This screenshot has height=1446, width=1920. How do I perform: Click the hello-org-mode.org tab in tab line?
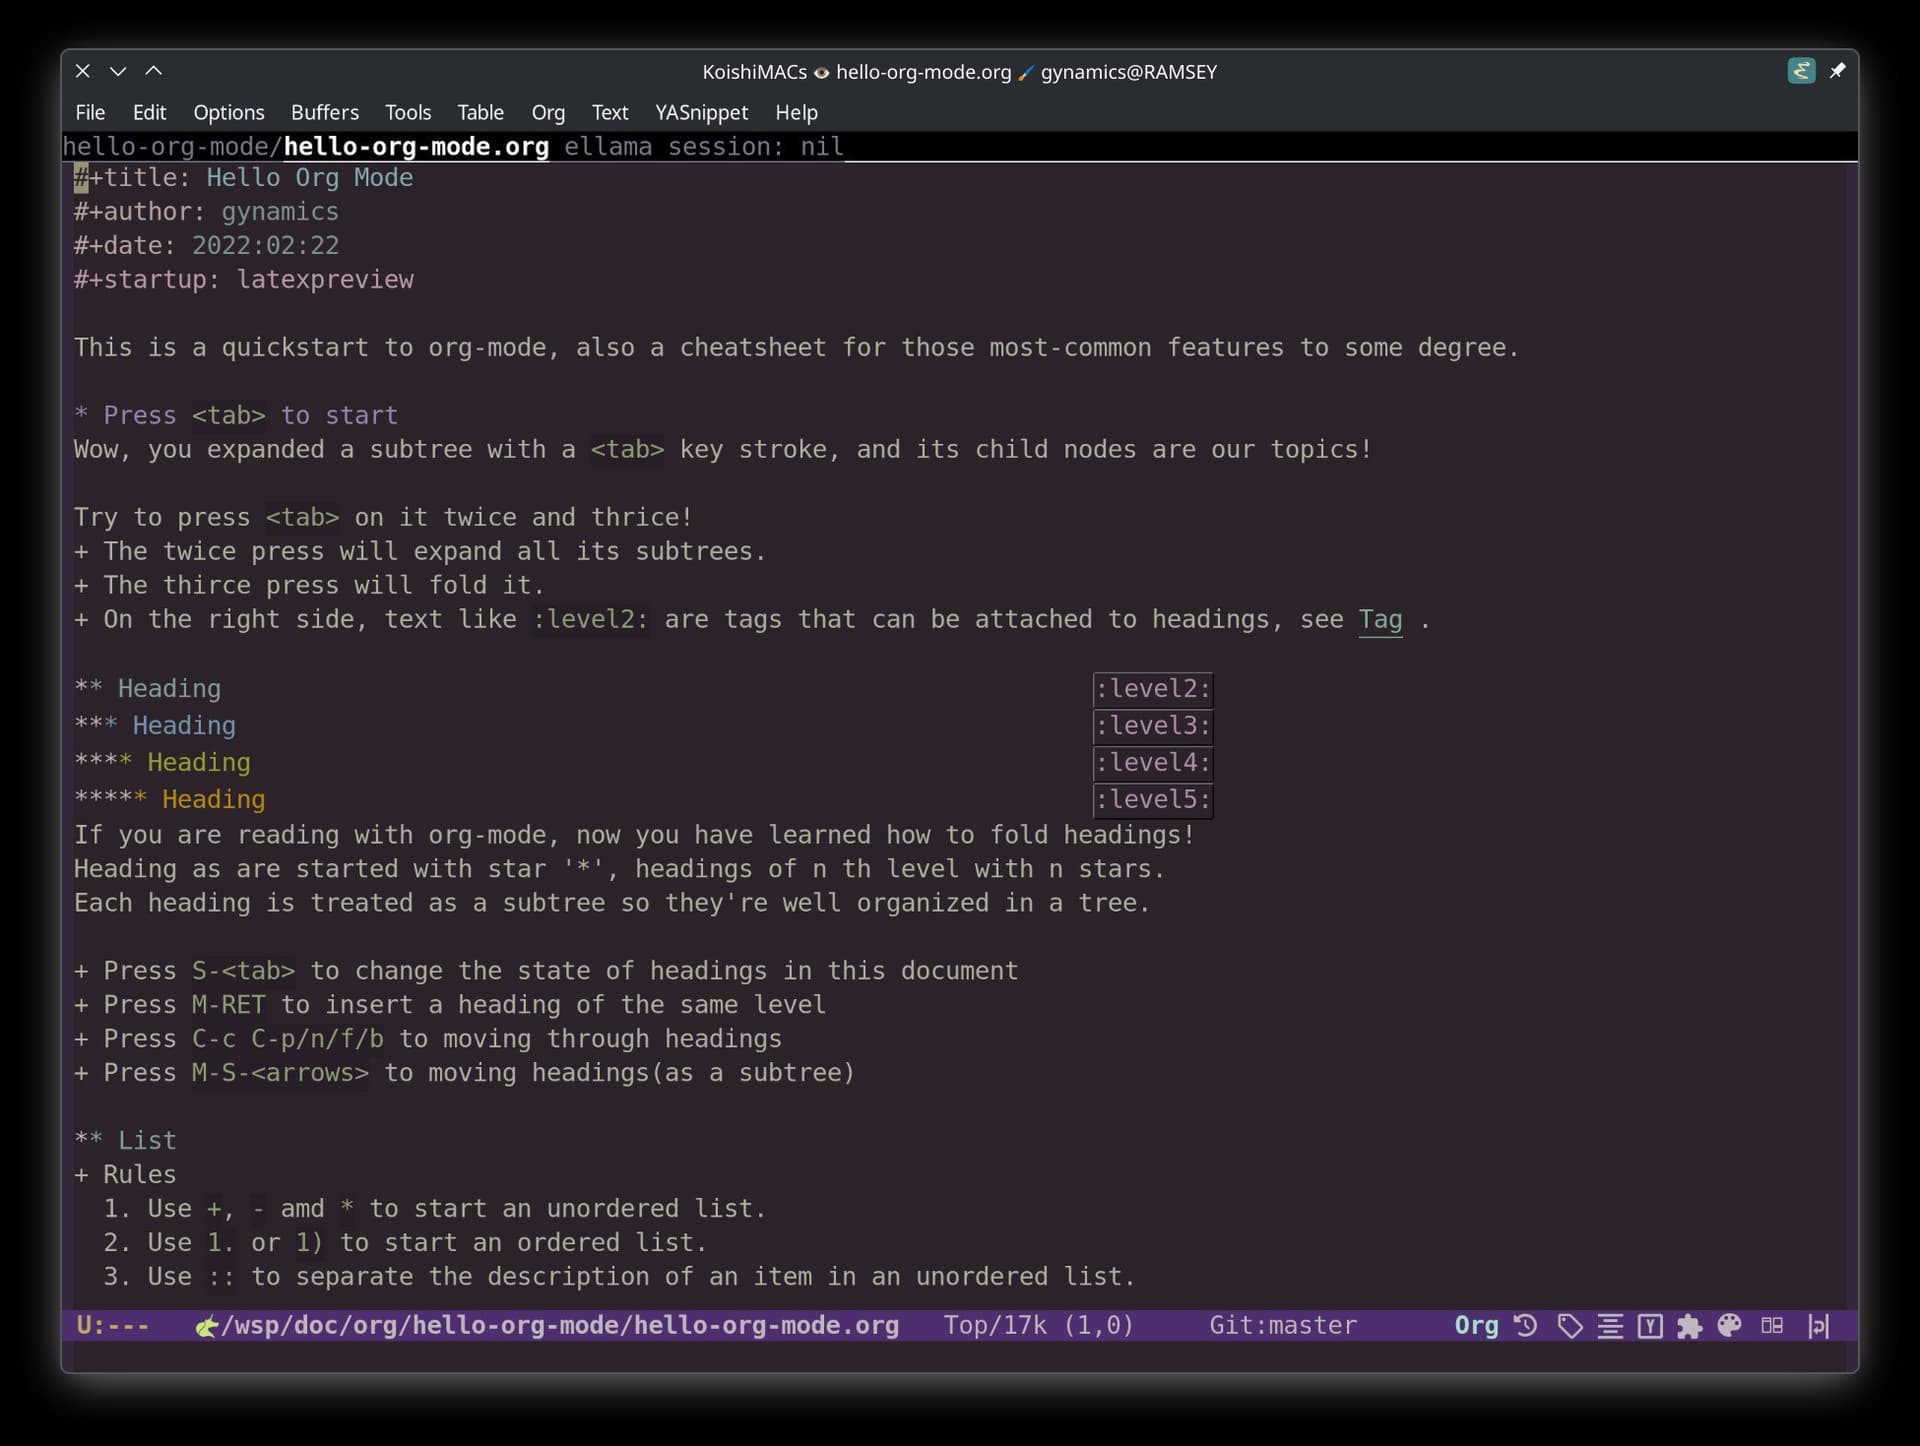(x=415, y=146)
